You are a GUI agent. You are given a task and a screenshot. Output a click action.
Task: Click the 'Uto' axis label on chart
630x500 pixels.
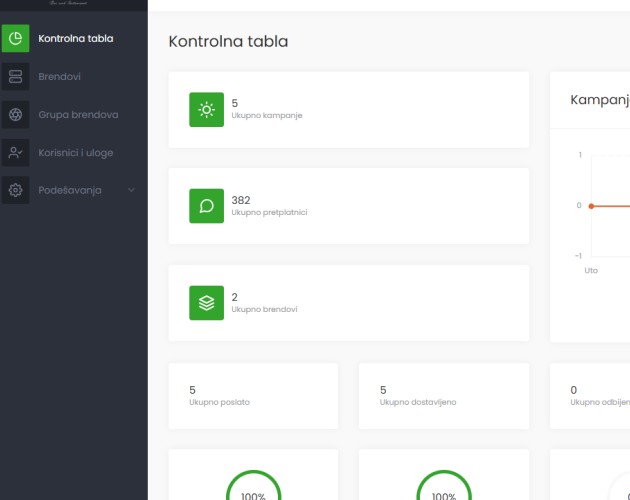591,270
